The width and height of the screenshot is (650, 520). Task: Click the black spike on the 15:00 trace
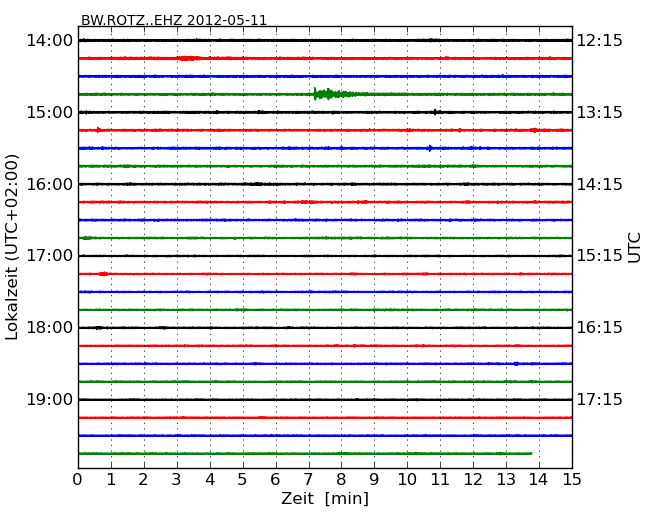point(435,112)
